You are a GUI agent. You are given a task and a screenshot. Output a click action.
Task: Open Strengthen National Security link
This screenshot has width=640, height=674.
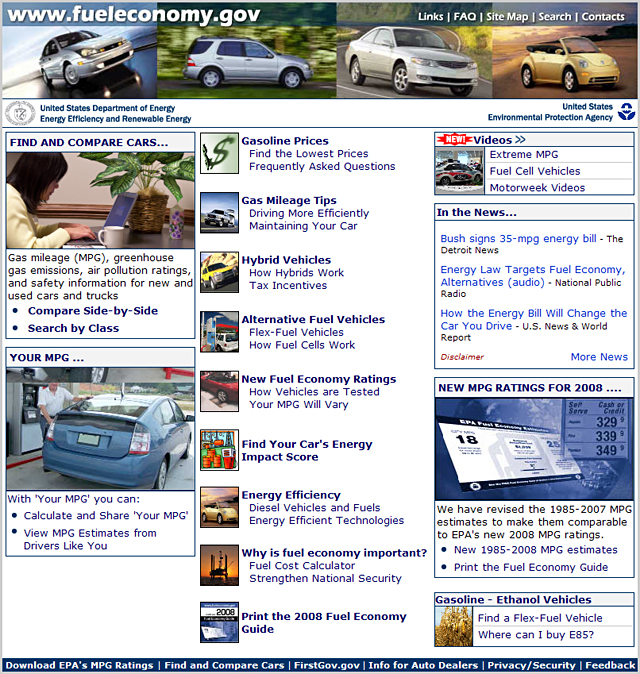pos(325,579)
